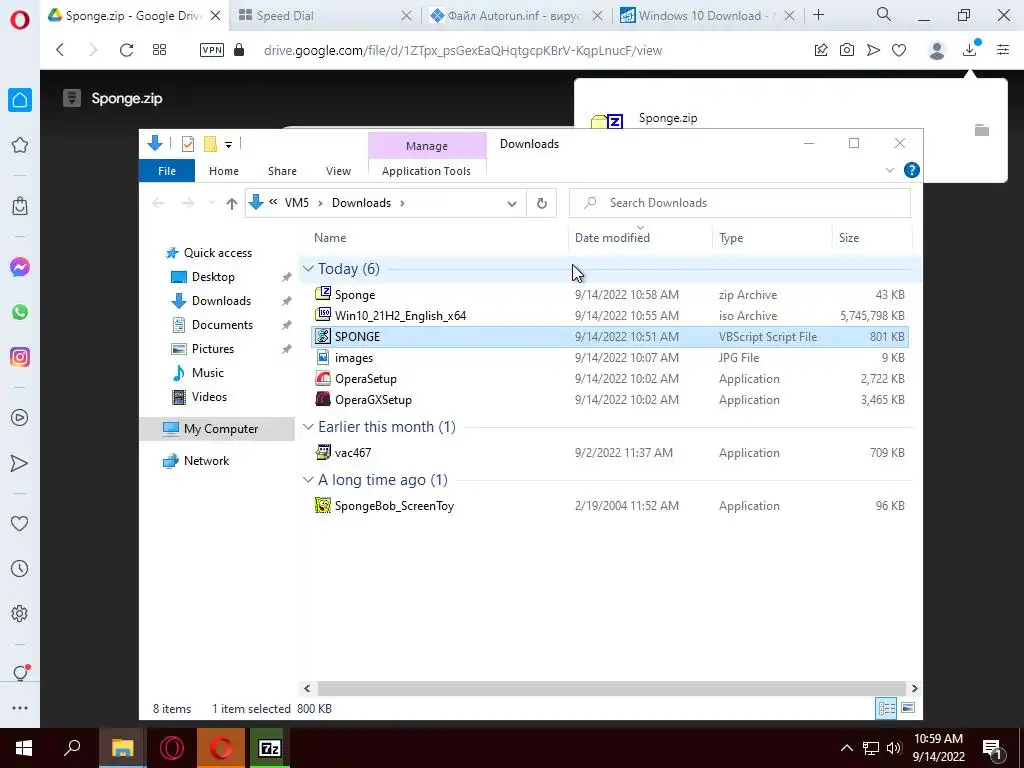This screenshot has width=1024, height=768.
Task: Open three-dots more menu in sidebar
Action: click(20, 707)
